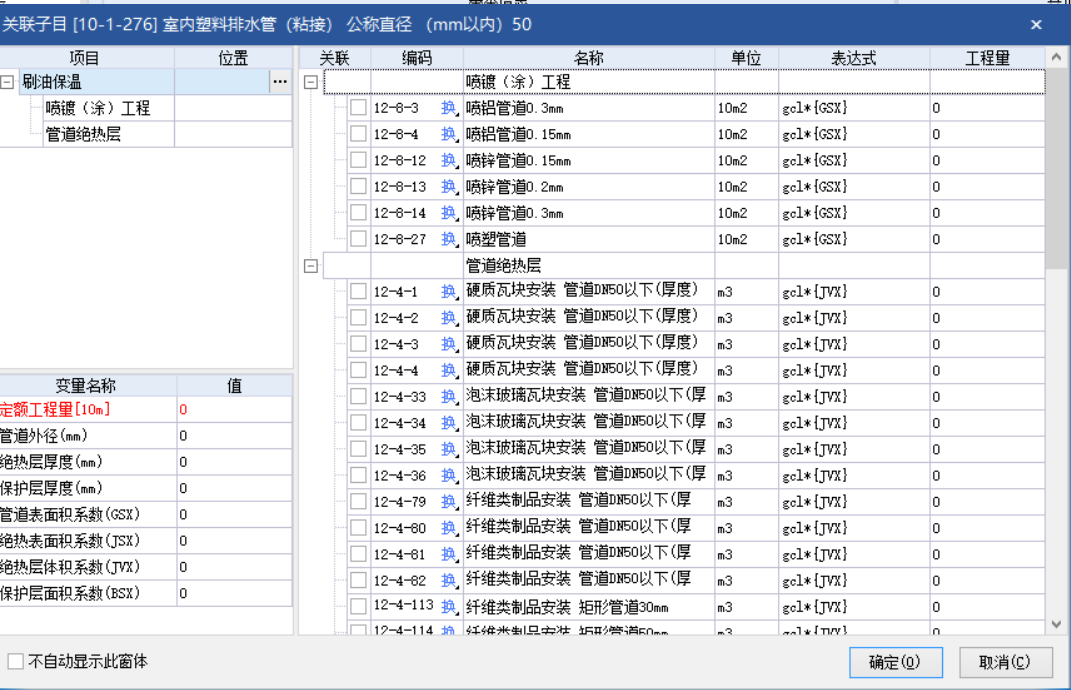Viewport: 1071px width, 690px height.
Task: Click the 名称 column header
Action: click(589, 58)
